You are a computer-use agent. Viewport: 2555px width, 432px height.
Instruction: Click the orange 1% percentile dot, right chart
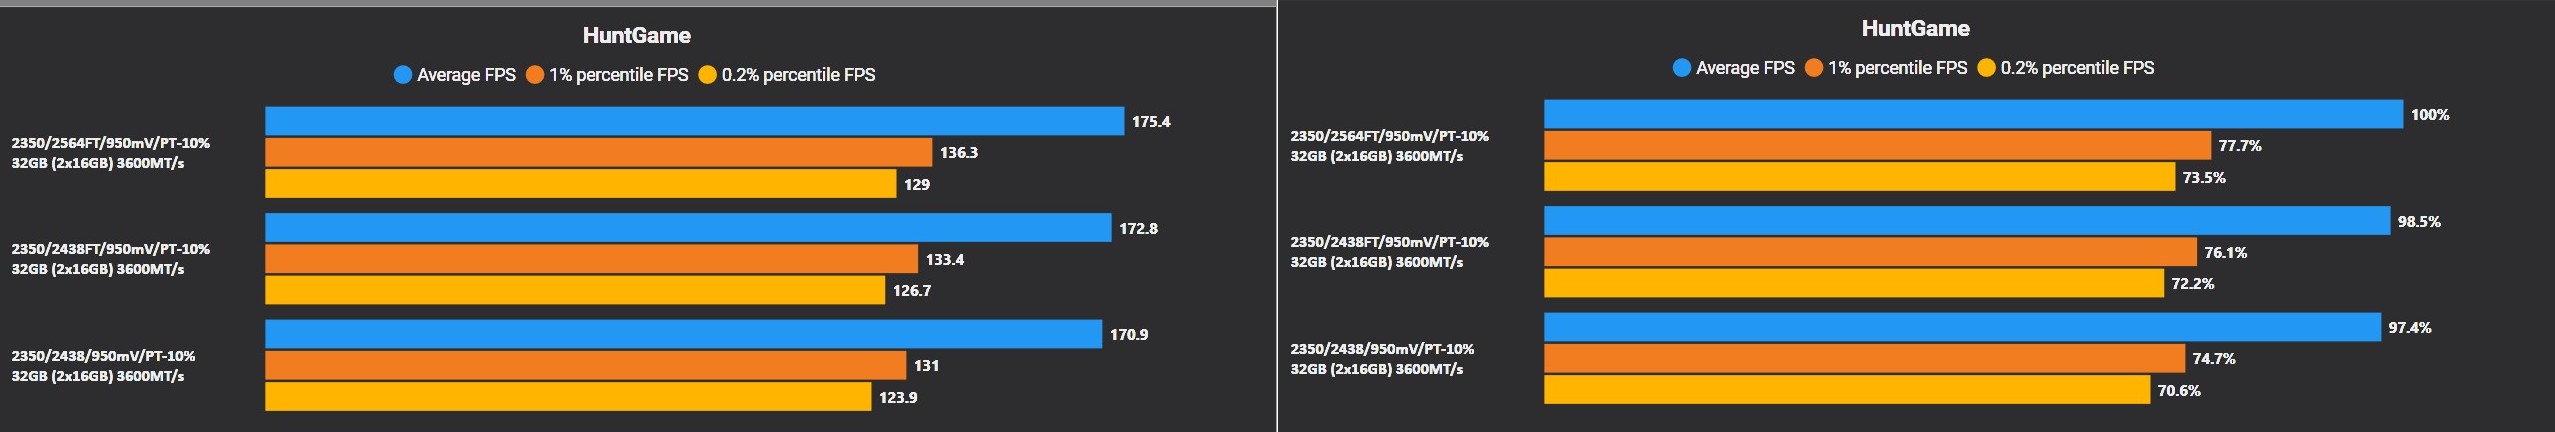pos(1814,68)
